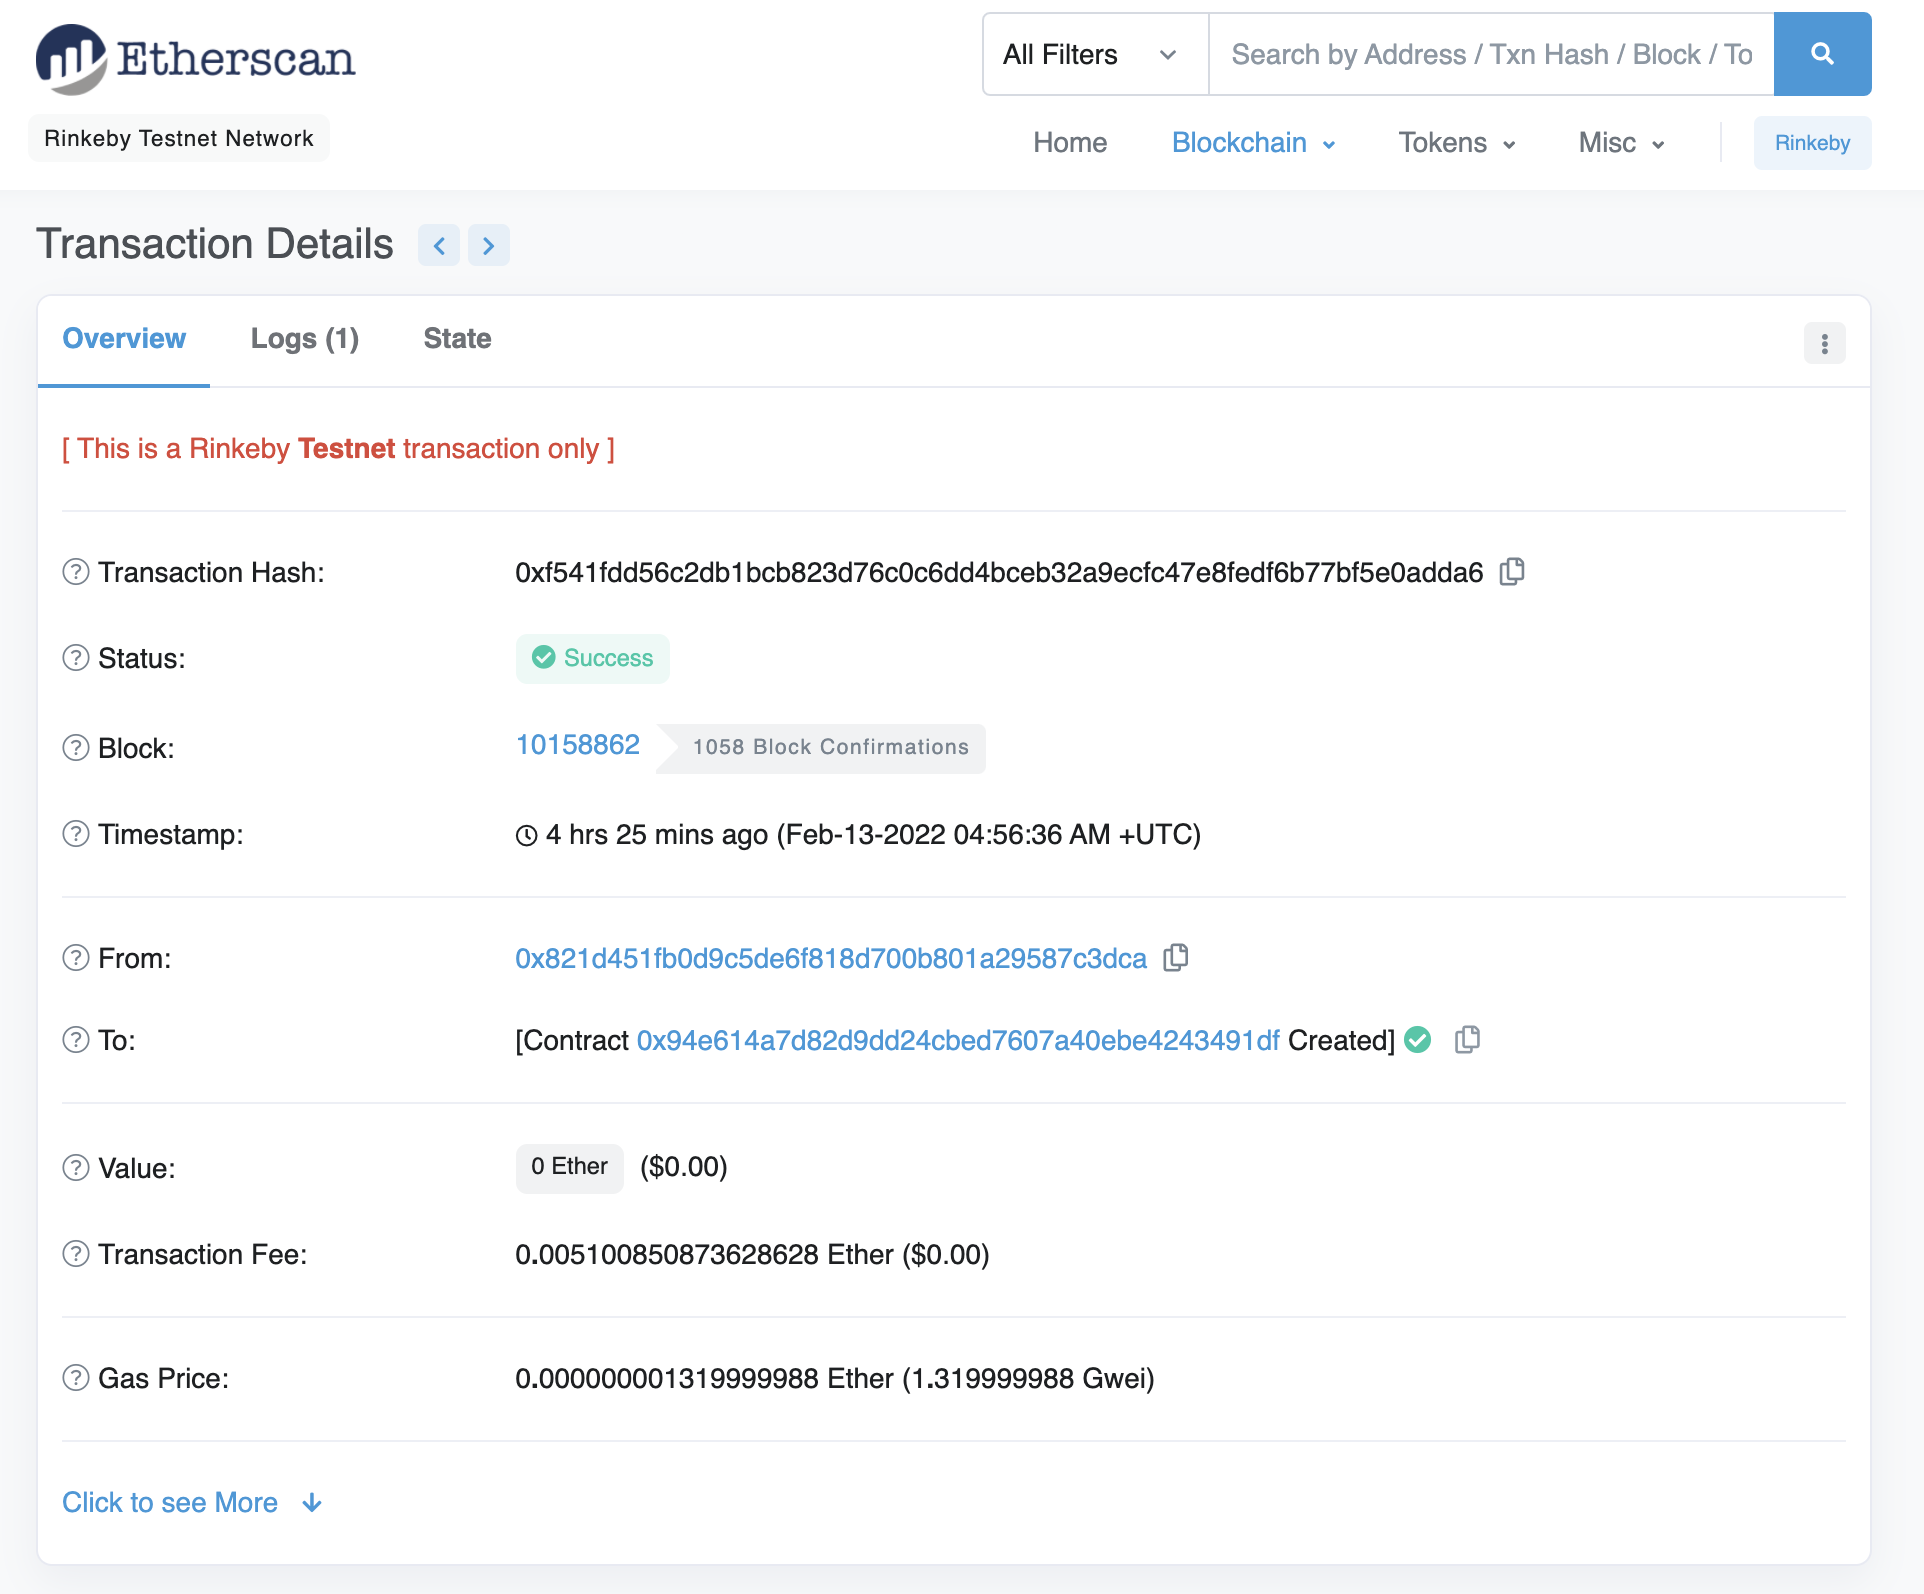Select the Overview tab

pyautogui.click(x=124, y=339)
